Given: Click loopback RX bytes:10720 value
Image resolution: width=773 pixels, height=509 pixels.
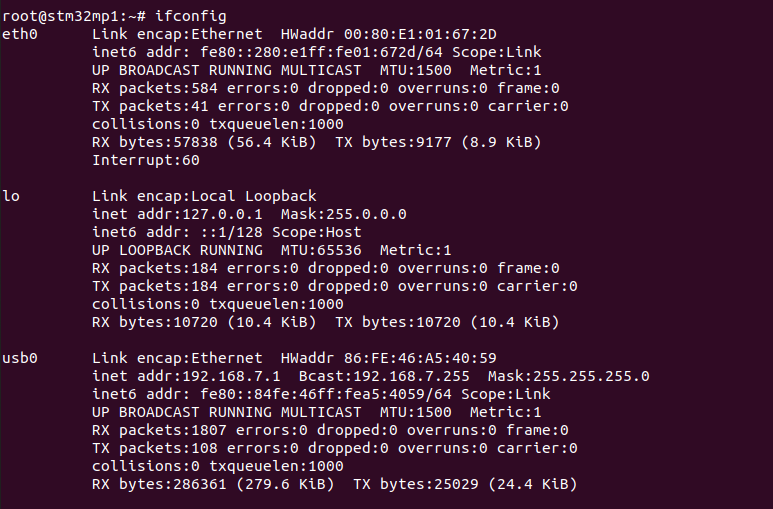Looking at the screenshot, I should [155, 322].
